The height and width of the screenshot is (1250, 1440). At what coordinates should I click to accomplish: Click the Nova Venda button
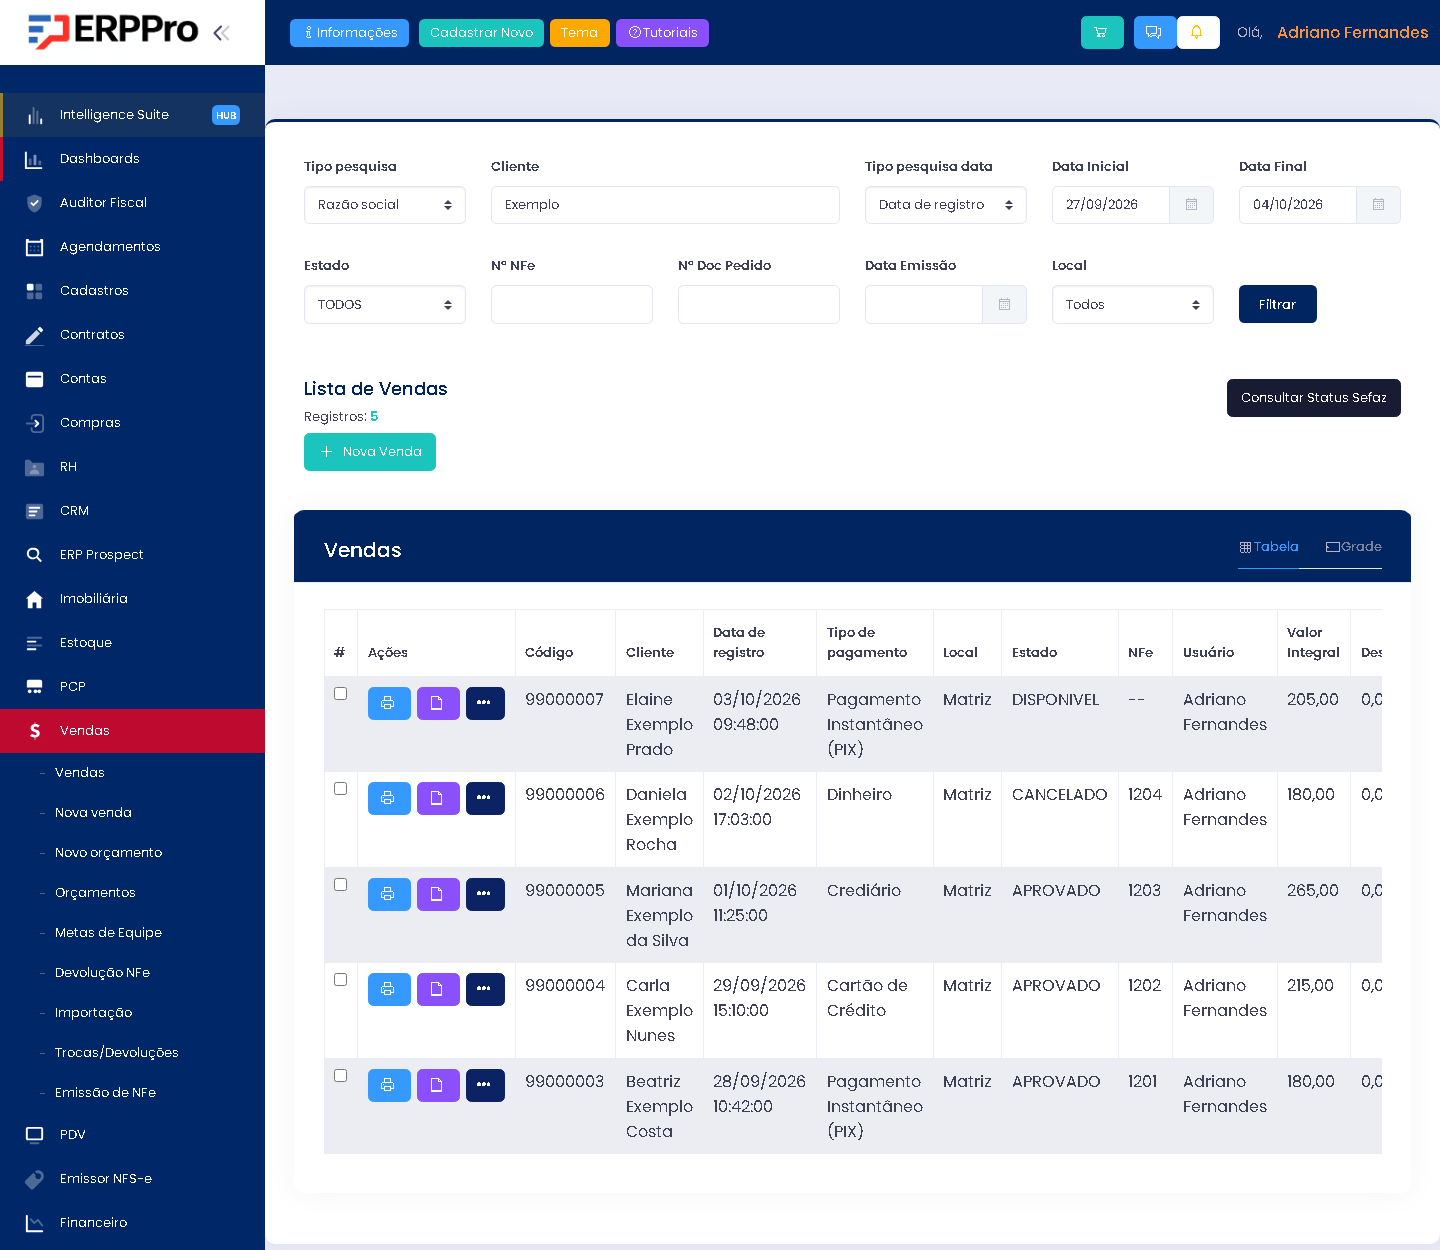(370, 452)
